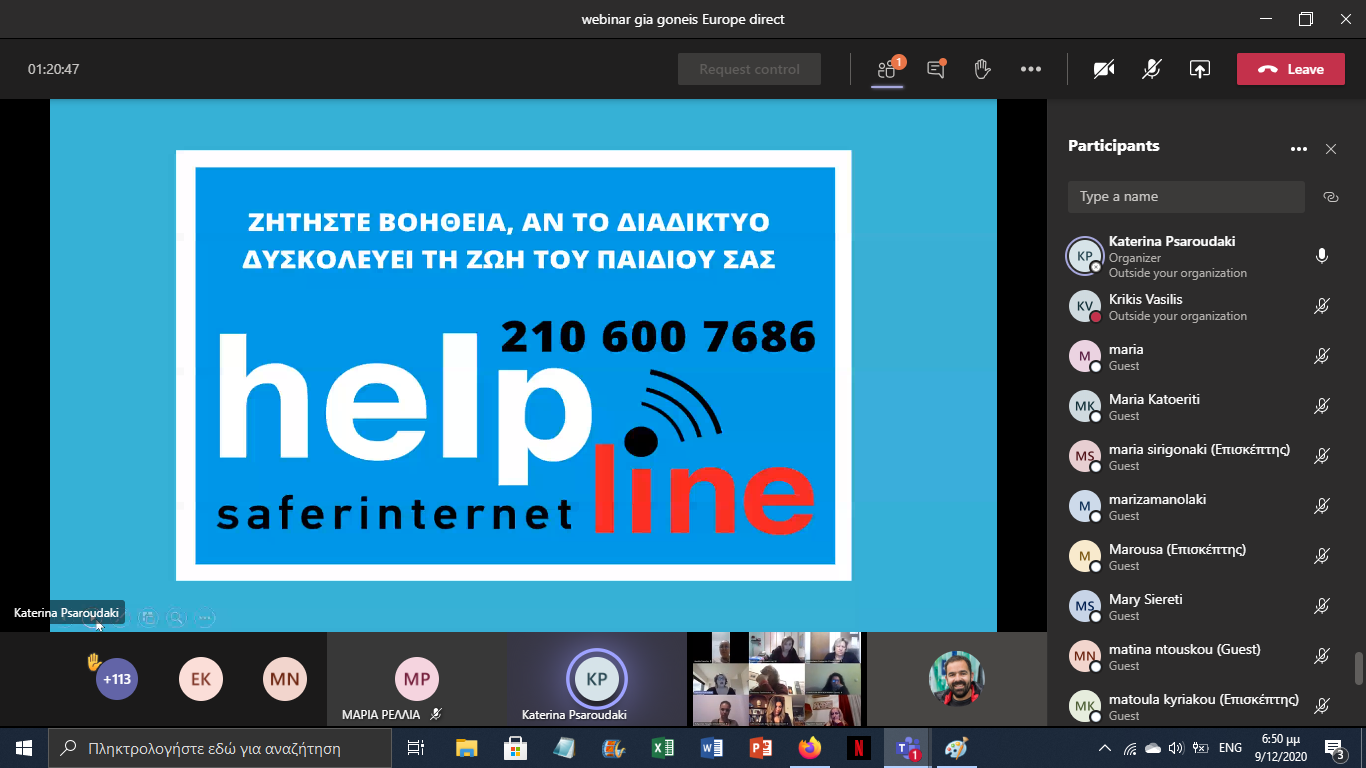Toggle the camera on
The width and height of the screenshot is (1366, 768).
[x=1104, y=69]
